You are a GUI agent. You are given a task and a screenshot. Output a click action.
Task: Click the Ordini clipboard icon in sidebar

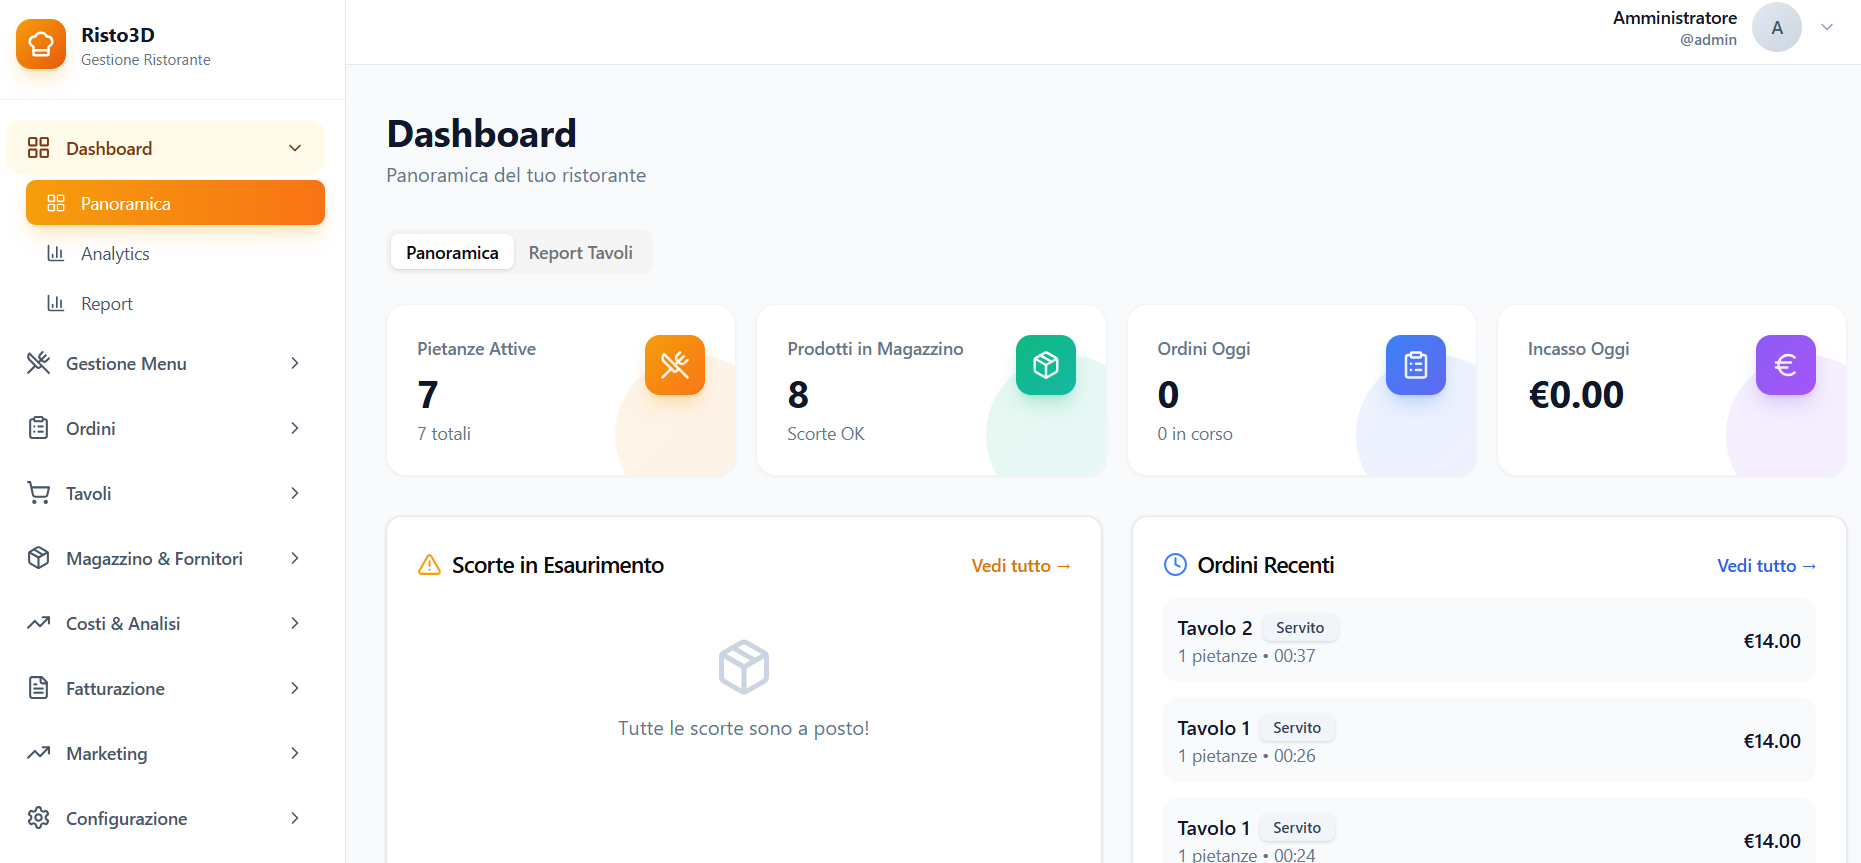pos(38,428)
